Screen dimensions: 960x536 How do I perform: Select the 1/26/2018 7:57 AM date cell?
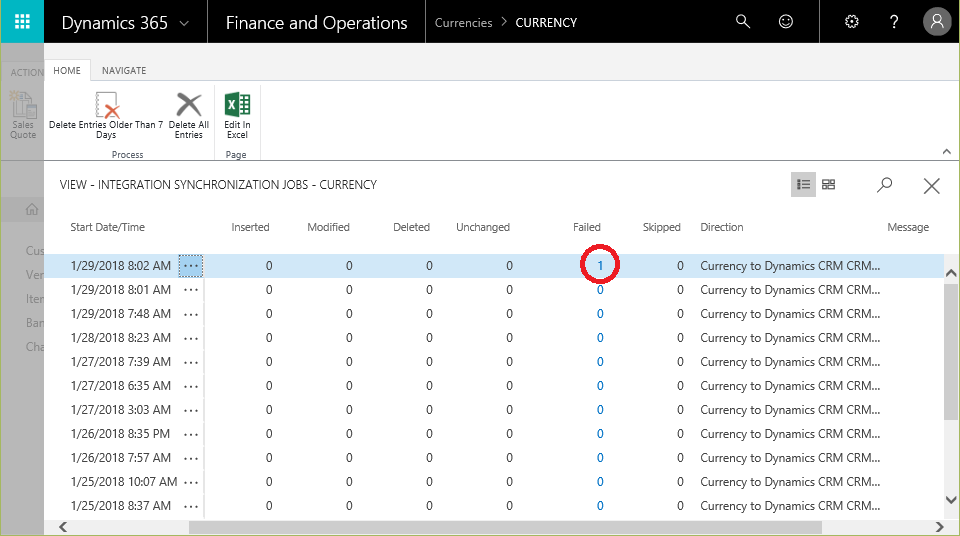(121, 458)
